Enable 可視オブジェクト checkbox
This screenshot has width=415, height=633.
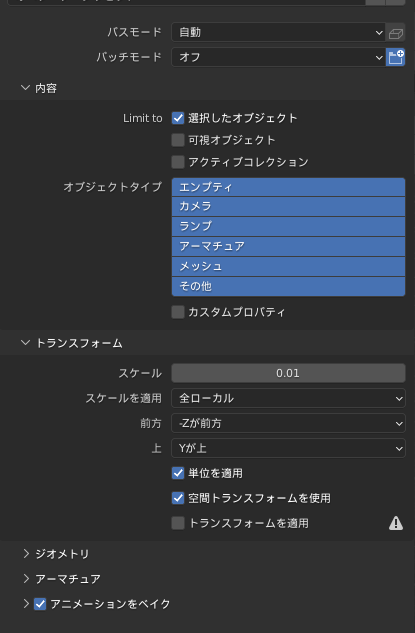pos(178,140)
